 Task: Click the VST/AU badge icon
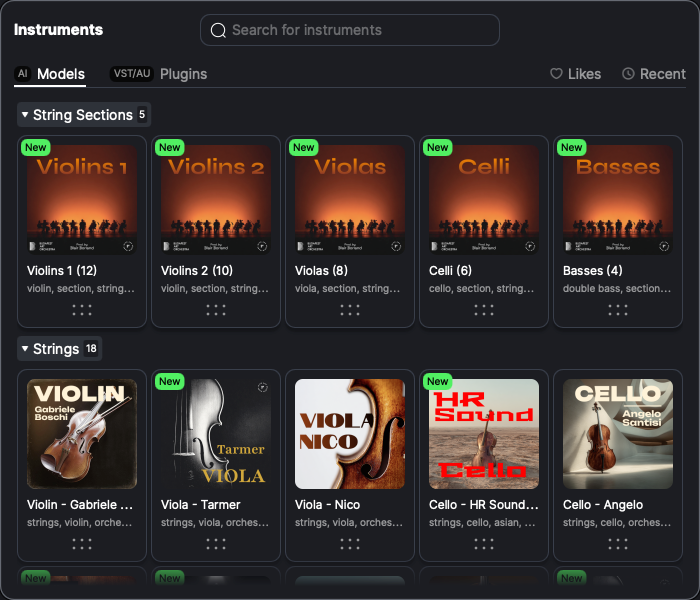[x=132, y=74]
